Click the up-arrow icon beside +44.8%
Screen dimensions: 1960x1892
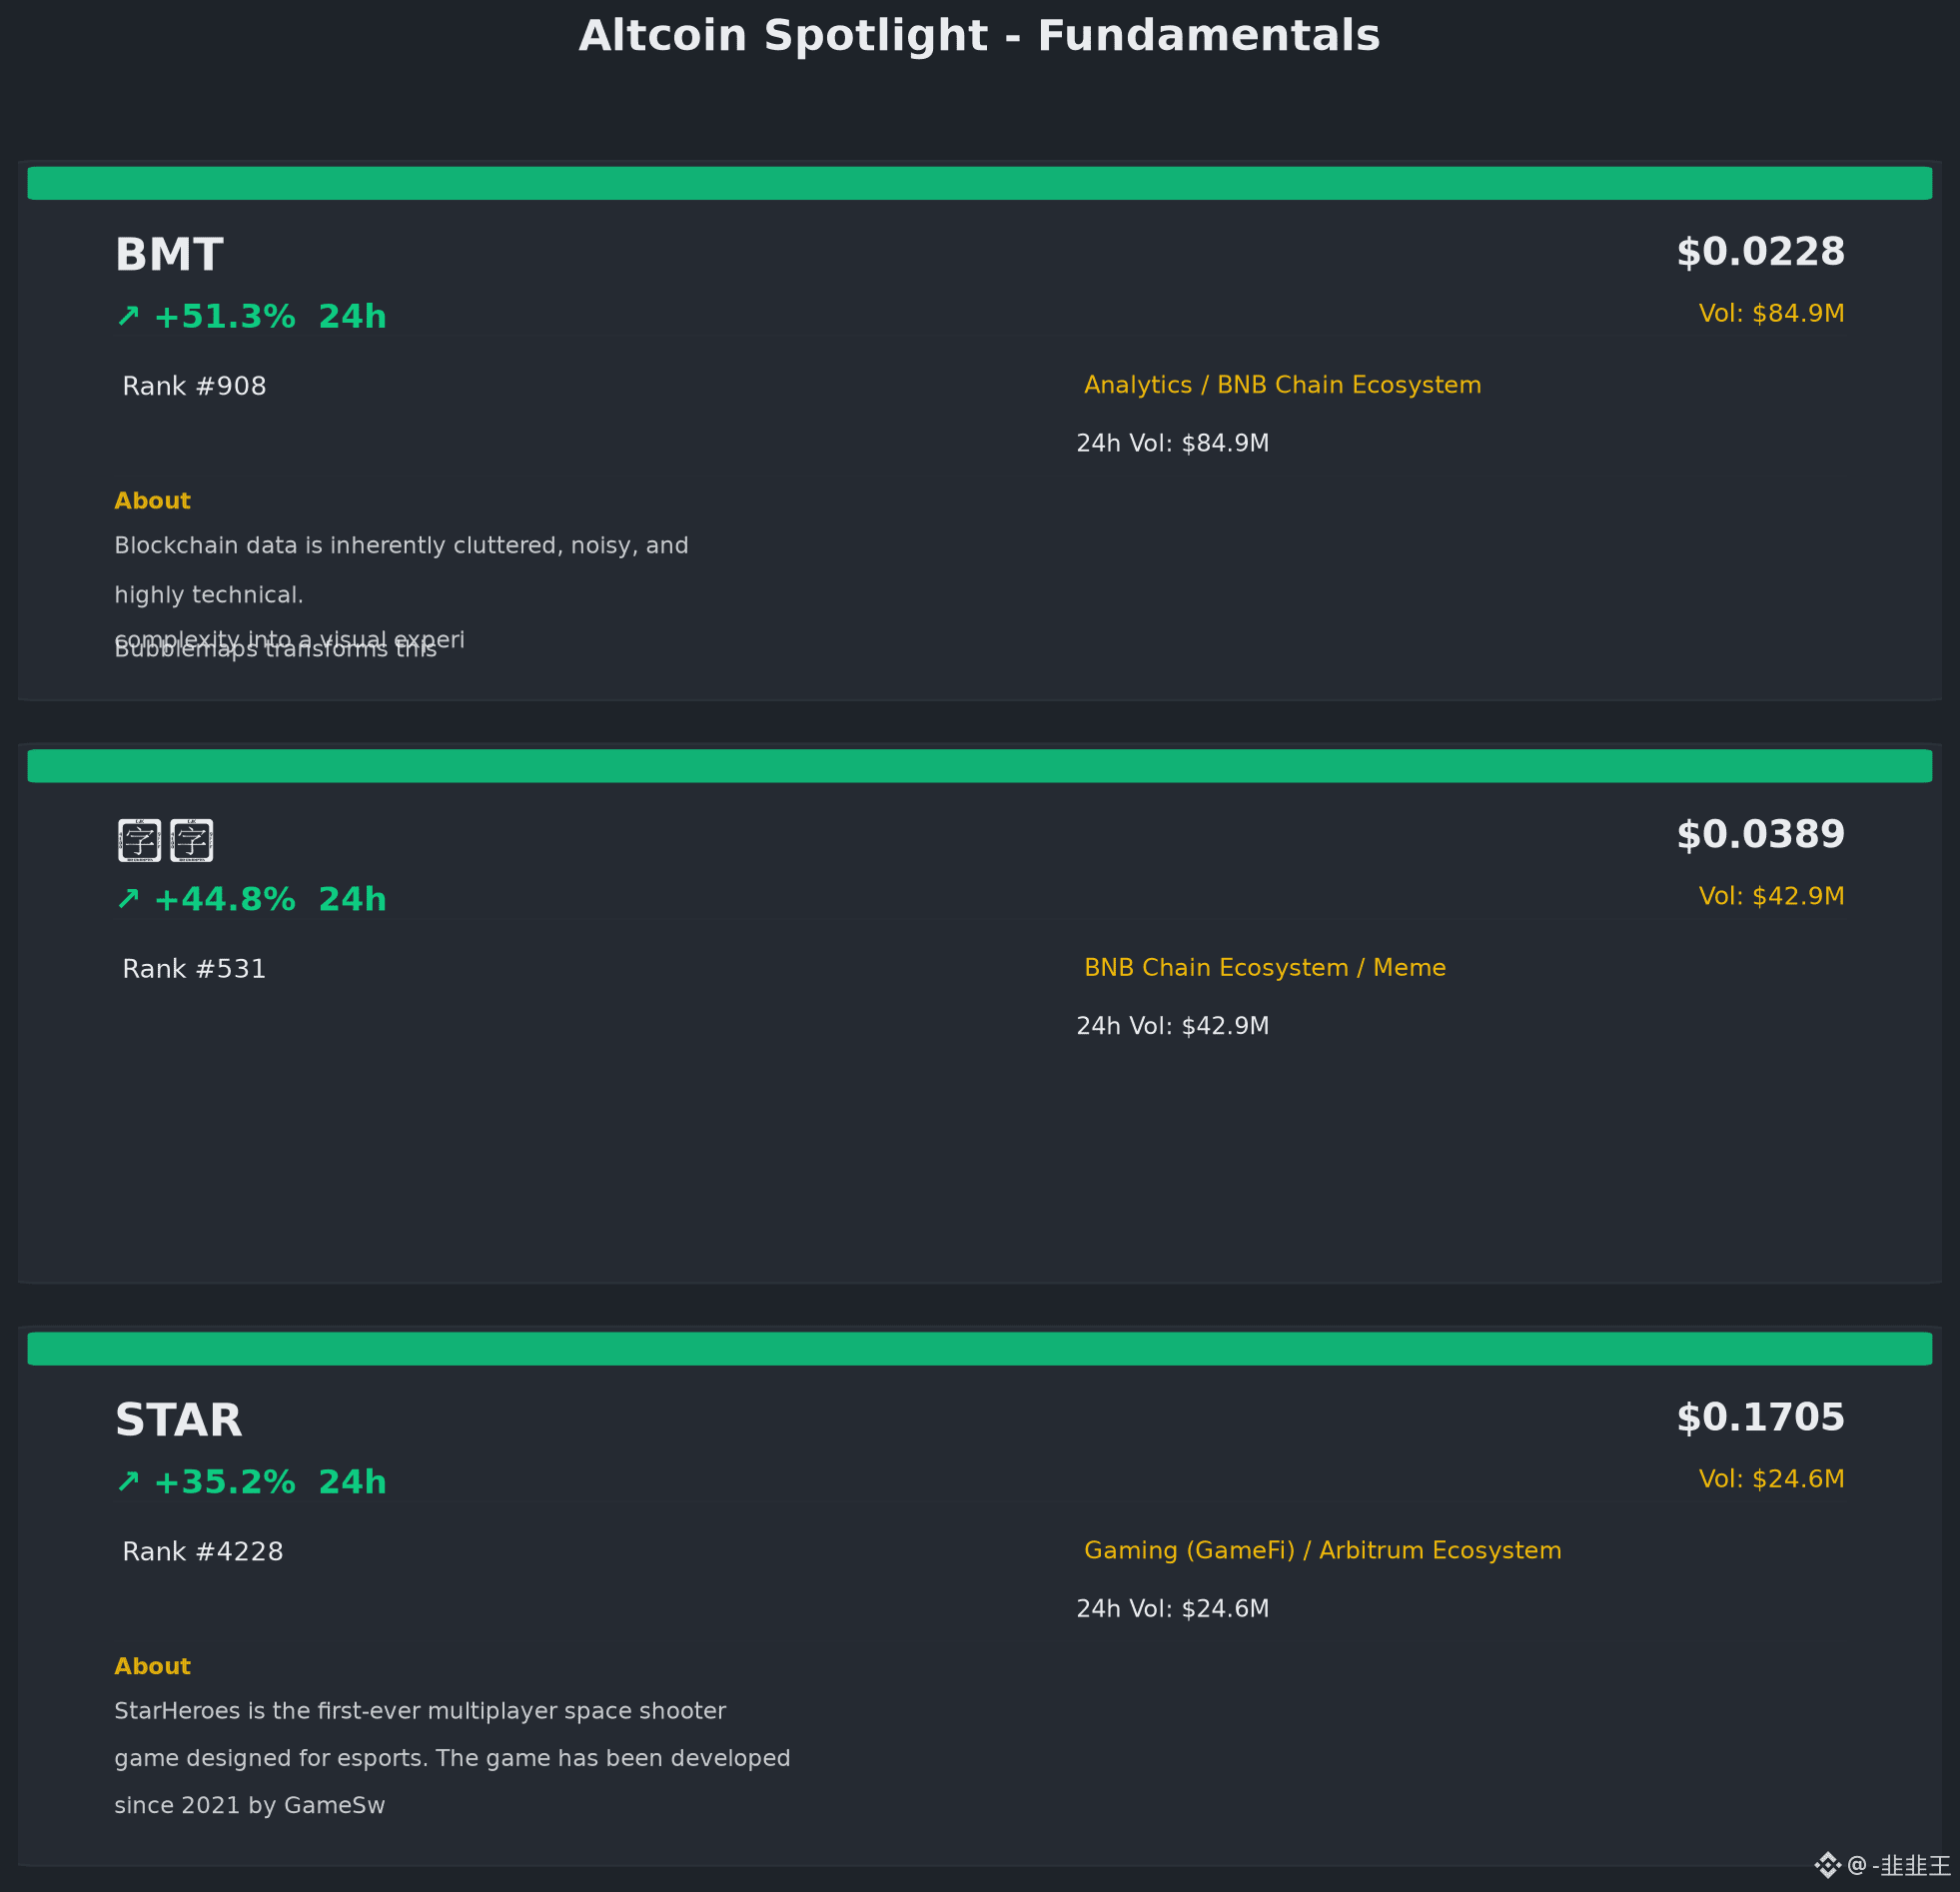128,899
